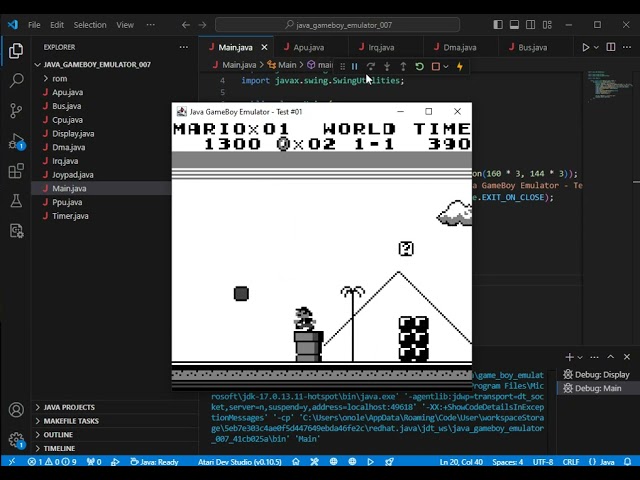Screen dimensions: 640x480
Task: Toggle the bottom panel layout button
Action: click(514, 25)
